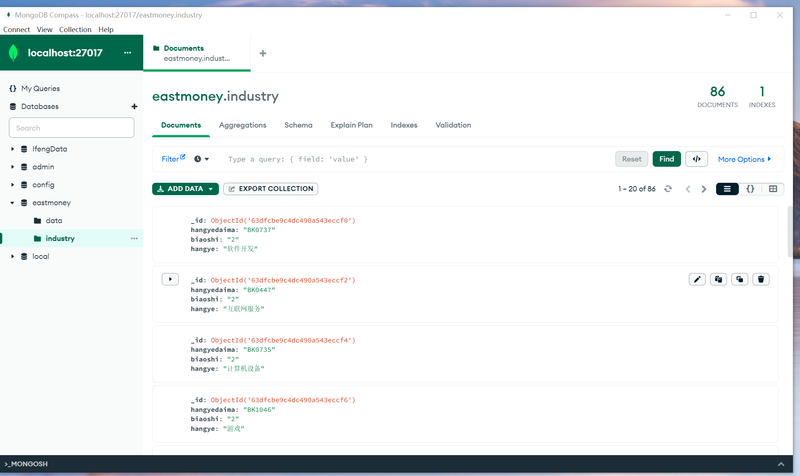Click the 86 DOCUMENTS count
This screenshot has width=800, height=476.
pos(717,96)
